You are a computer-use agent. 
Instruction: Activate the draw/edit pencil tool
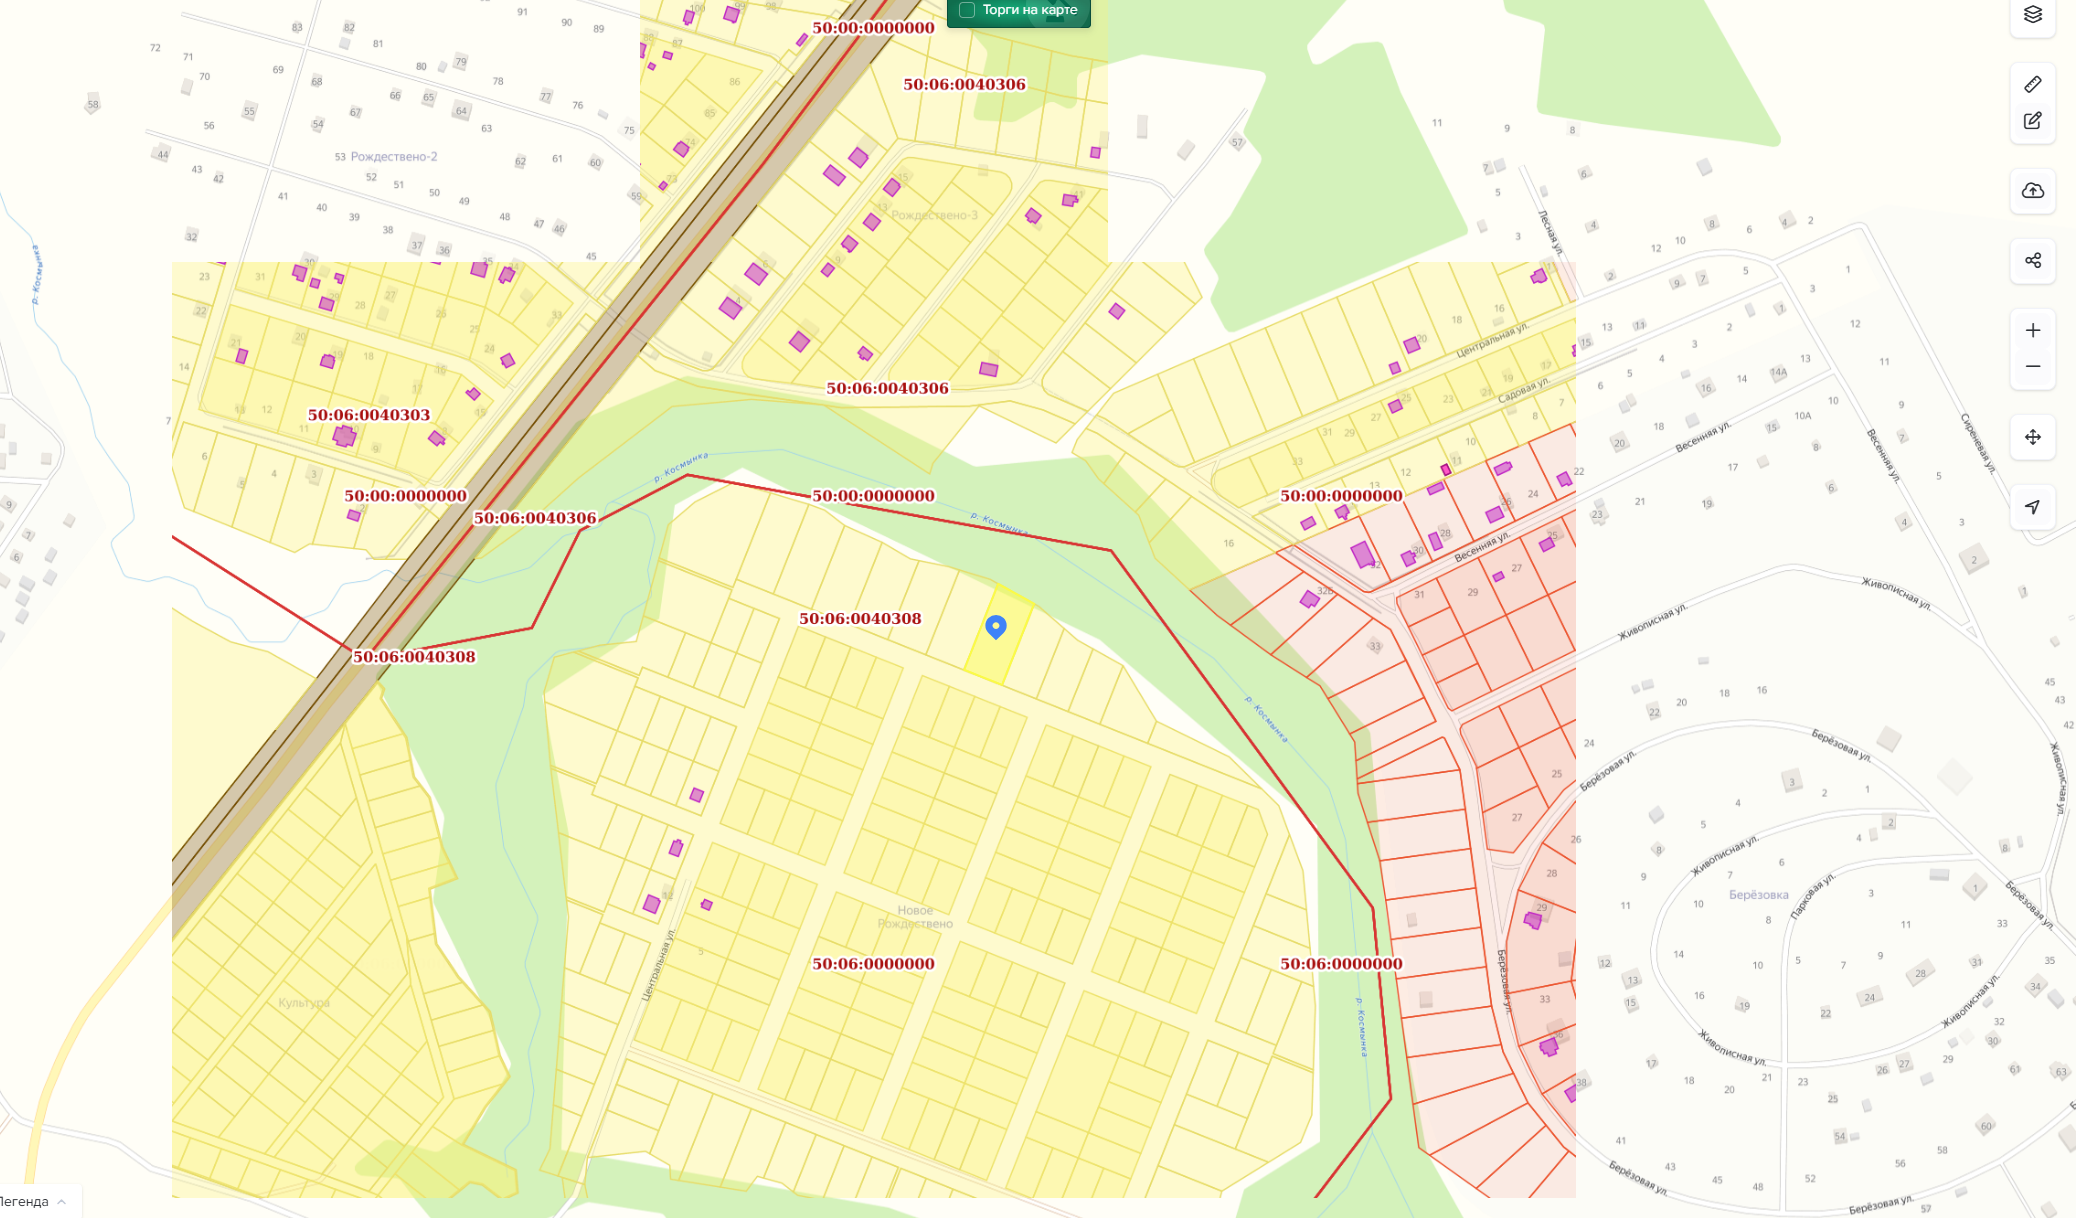(2032, 121)
